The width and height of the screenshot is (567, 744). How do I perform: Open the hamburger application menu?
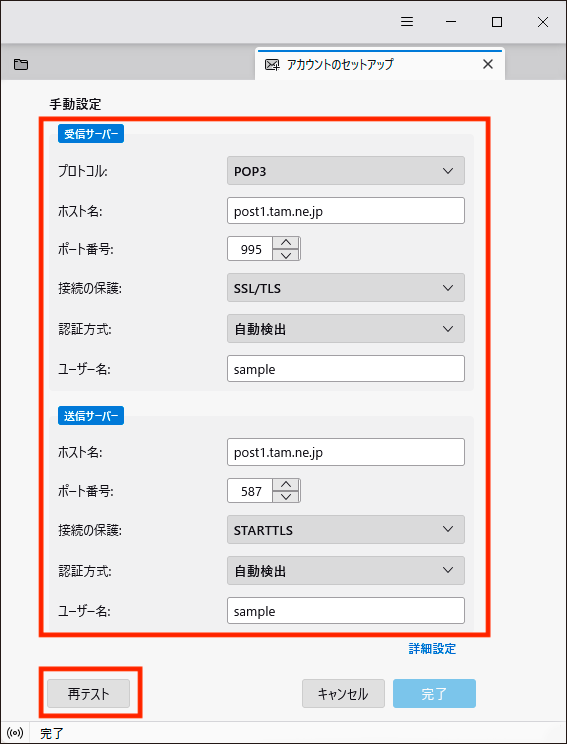click(x=407, y=22)
